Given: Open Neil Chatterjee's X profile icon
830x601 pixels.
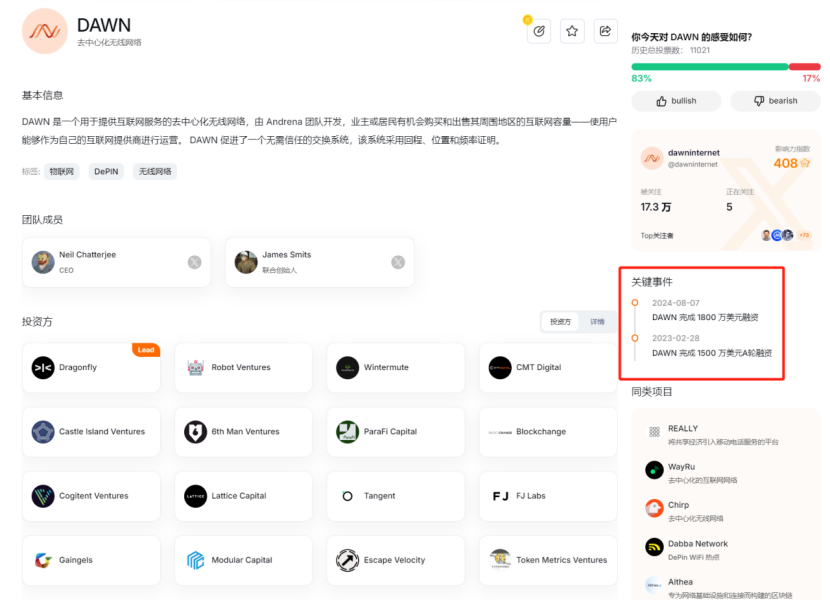Looking at the screenshot, I should (194, 262).
